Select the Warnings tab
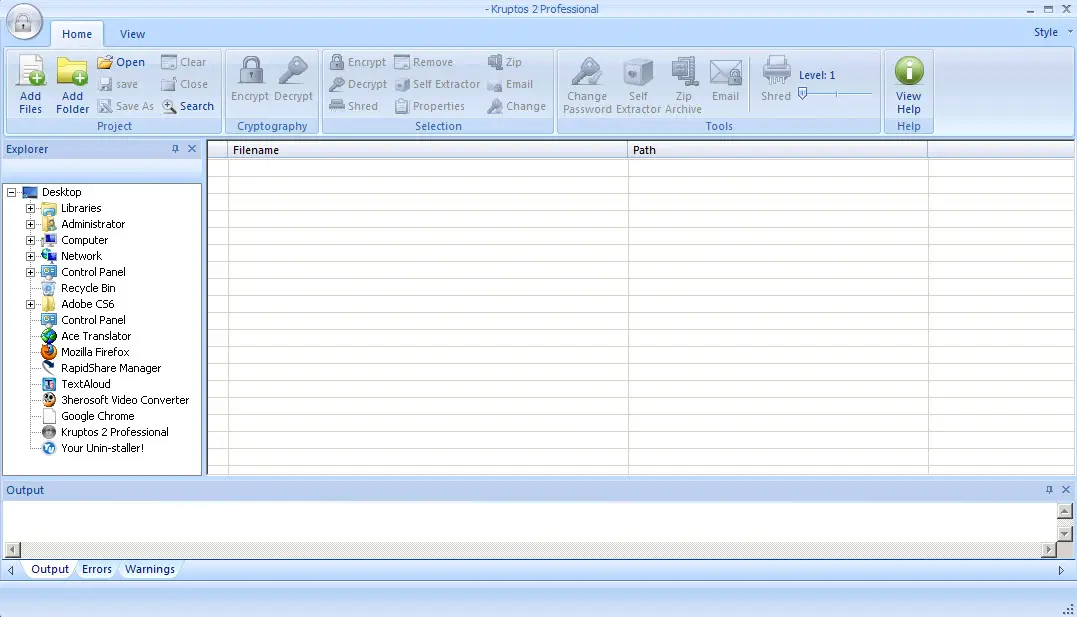The height and width of the screenshot is (617, 1077). point(150,569)
